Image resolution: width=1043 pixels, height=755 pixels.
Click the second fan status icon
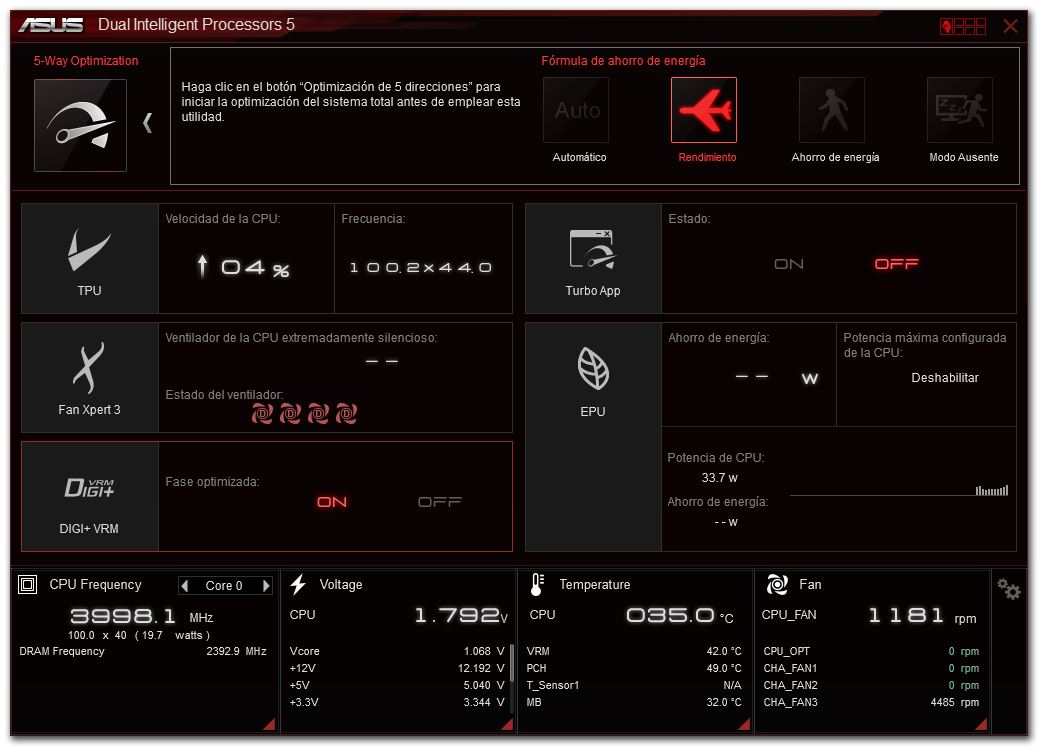290,414
